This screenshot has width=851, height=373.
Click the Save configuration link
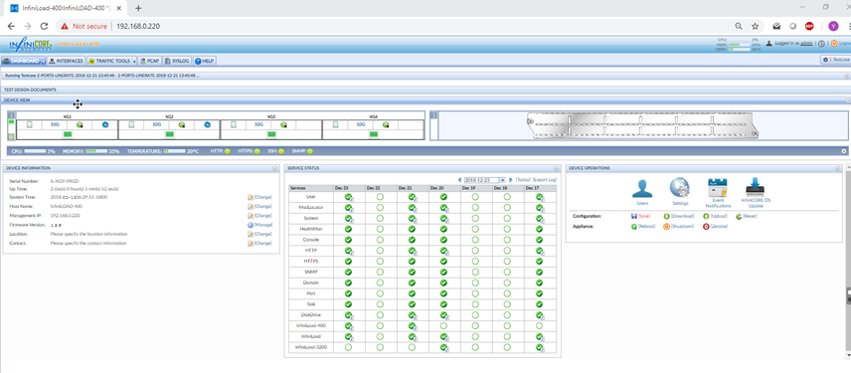(644, 216)
